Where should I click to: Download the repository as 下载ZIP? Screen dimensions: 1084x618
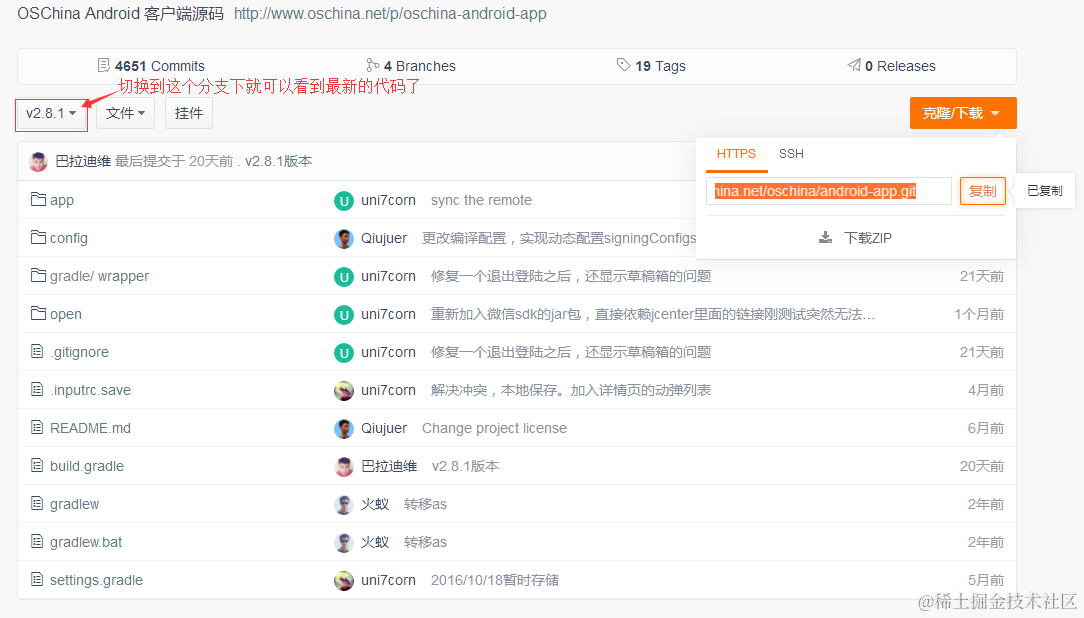point(868,238)
